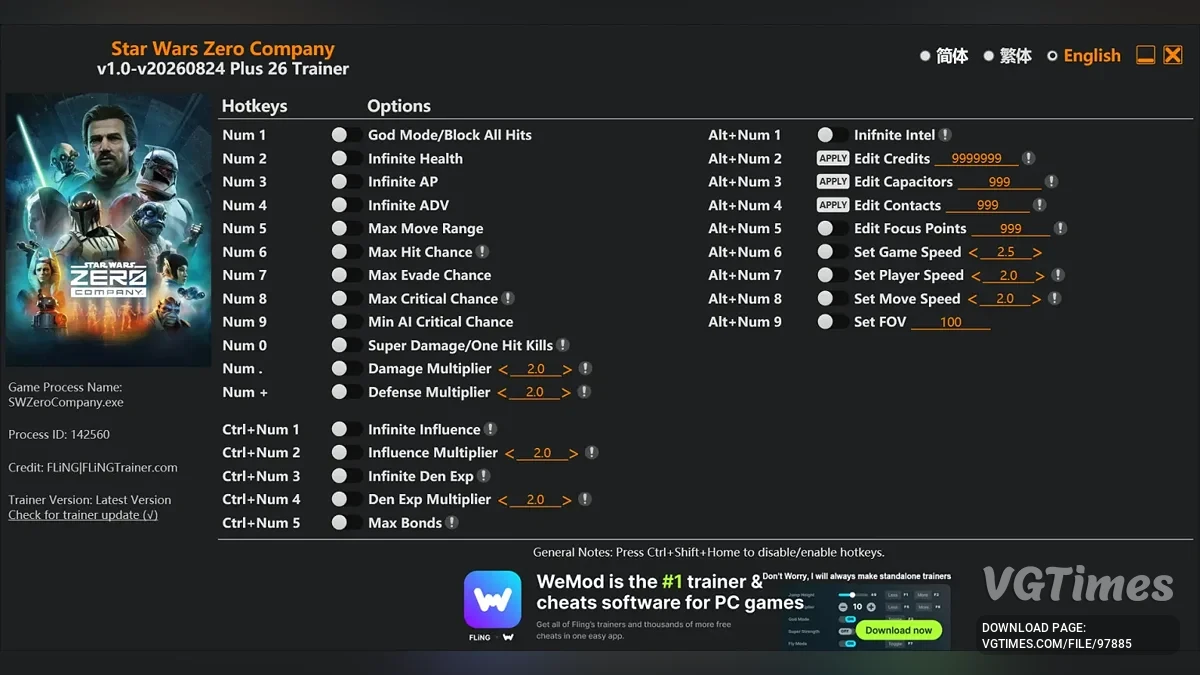Click Game Speed value field 2.5

[x=1006, y=252]
